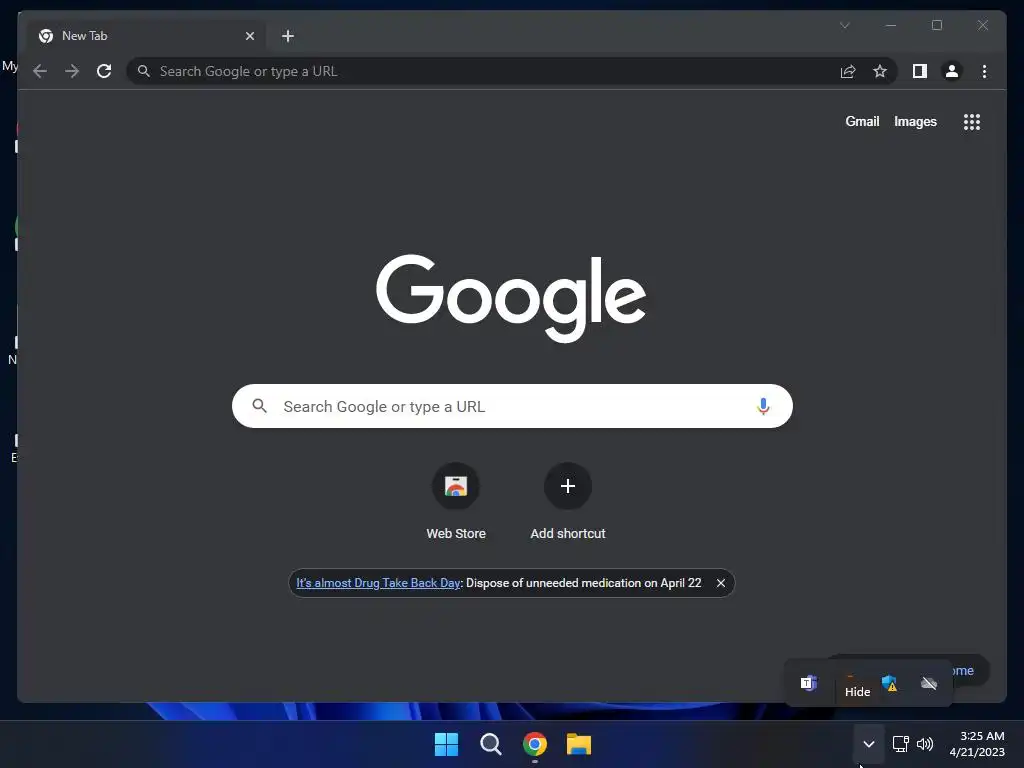Open the Windows Start menu

click(x=446, y=744)
